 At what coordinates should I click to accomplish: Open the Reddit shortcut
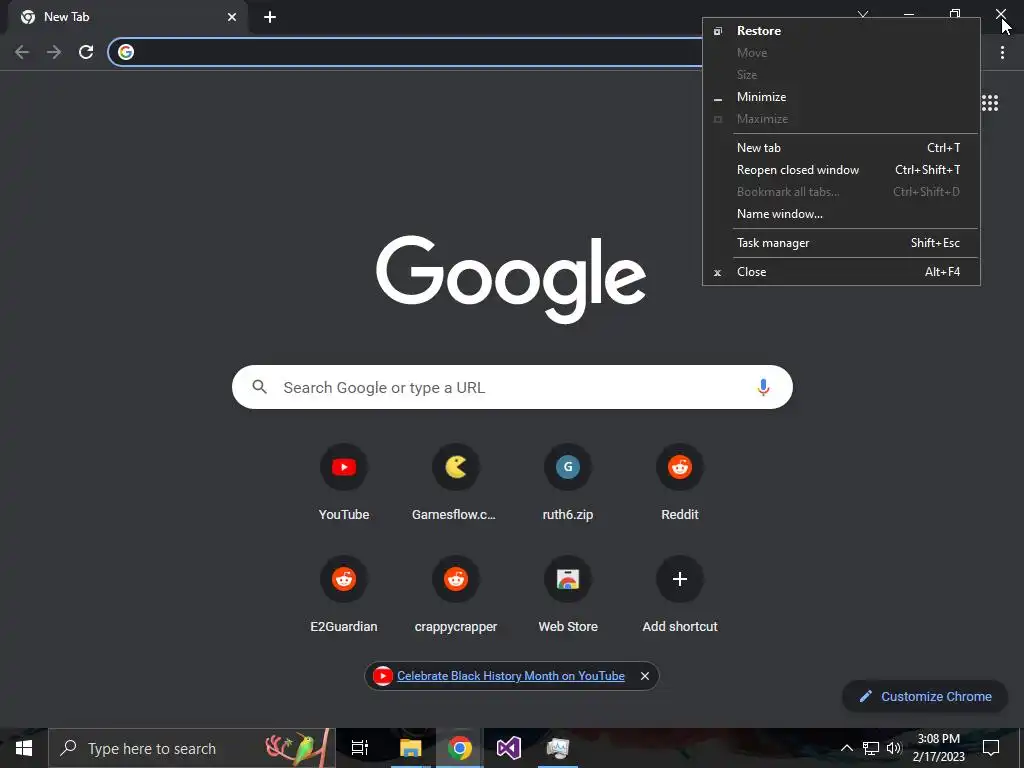tap(679, 483)
